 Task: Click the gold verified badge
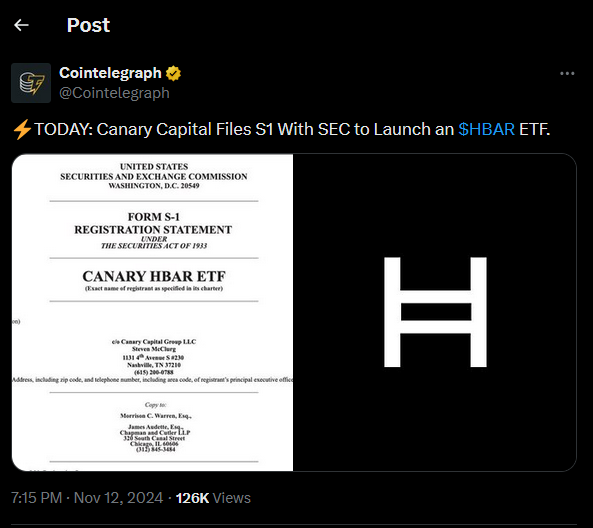click(x=173, y=73)
